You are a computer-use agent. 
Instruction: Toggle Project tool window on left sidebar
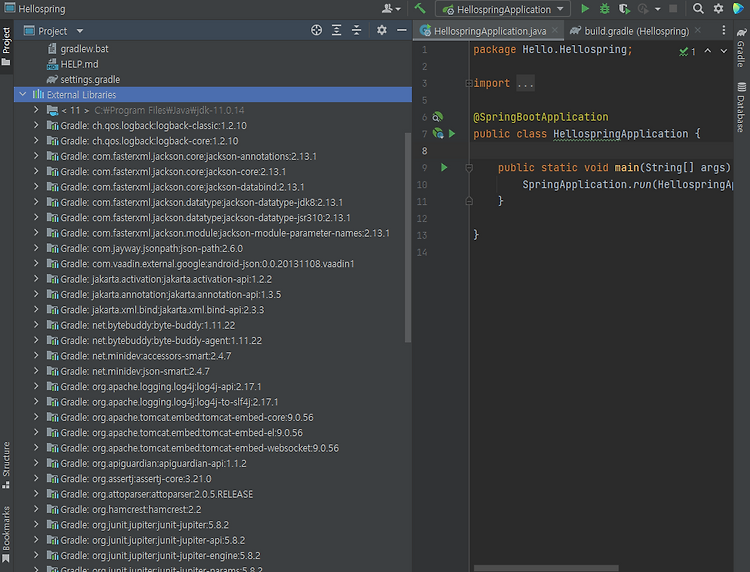(6, 46)
